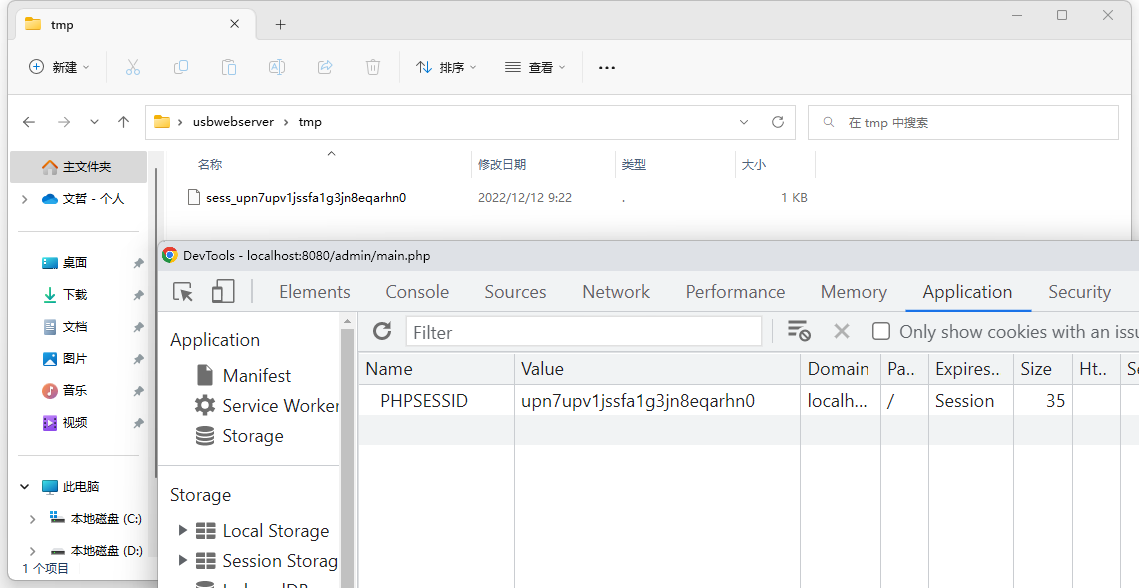Screen dimensions: 1139x588
Task: Go up one folder level
Action: pos(123,122)
